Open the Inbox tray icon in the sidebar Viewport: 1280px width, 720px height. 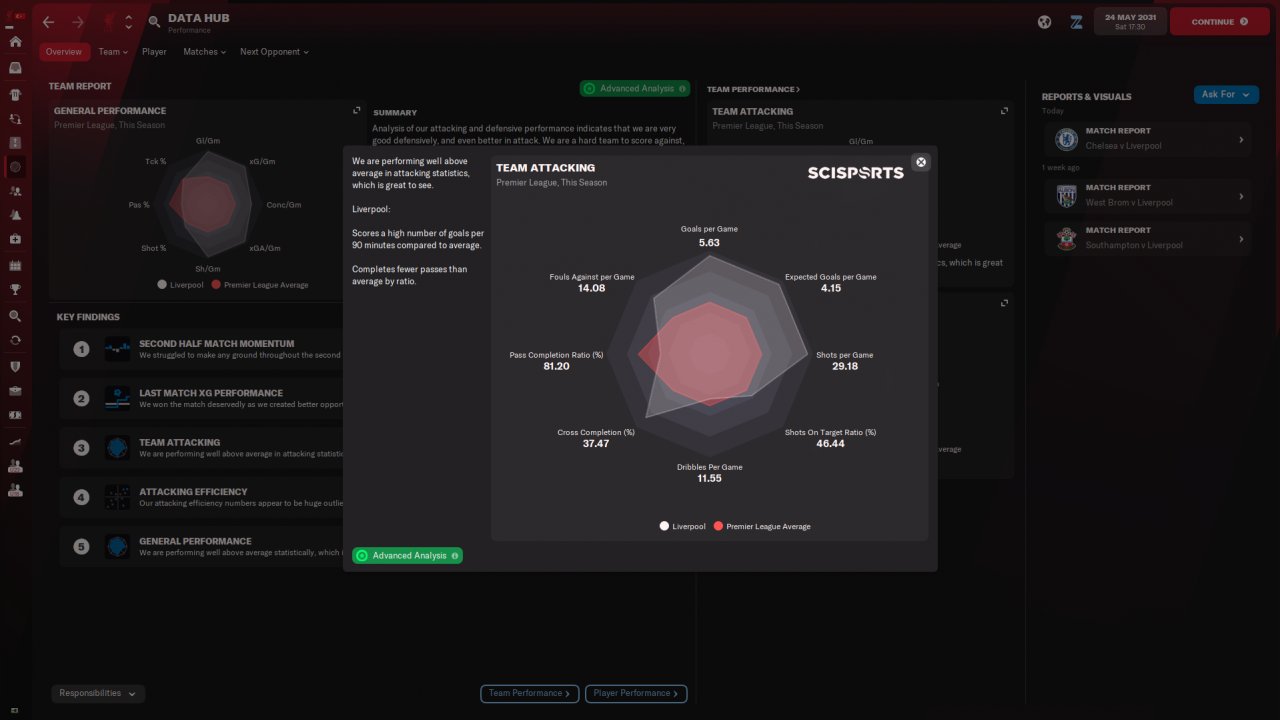[x=15, y=68]
